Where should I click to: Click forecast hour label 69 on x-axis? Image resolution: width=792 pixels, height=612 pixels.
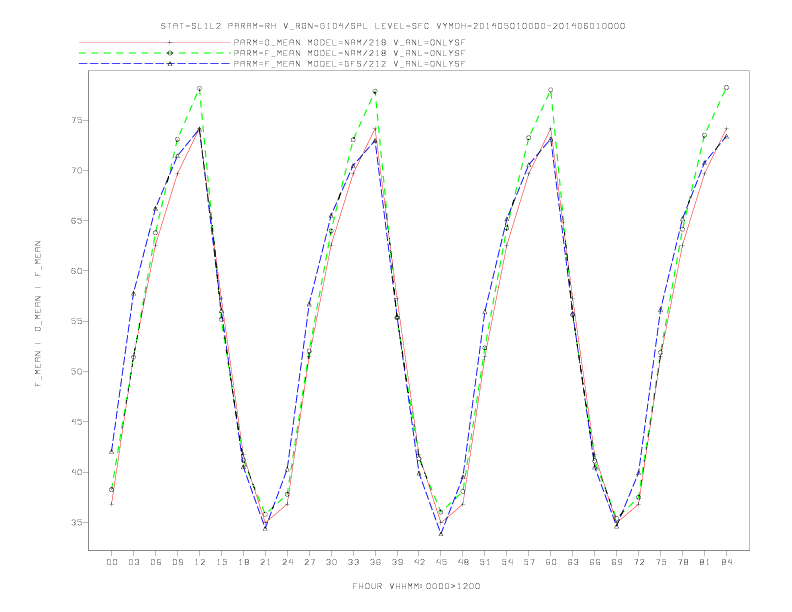pyautogui.click(x=617, y=562)
